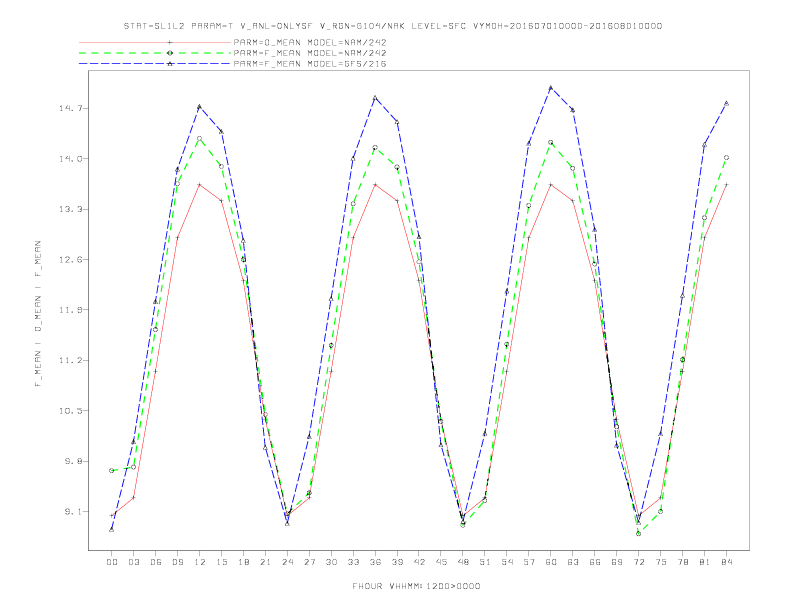Select legend entry PARM=F_MEAN MODEL=NAM/242
This screenshot has width=792, height=612.
click(310, 53)
